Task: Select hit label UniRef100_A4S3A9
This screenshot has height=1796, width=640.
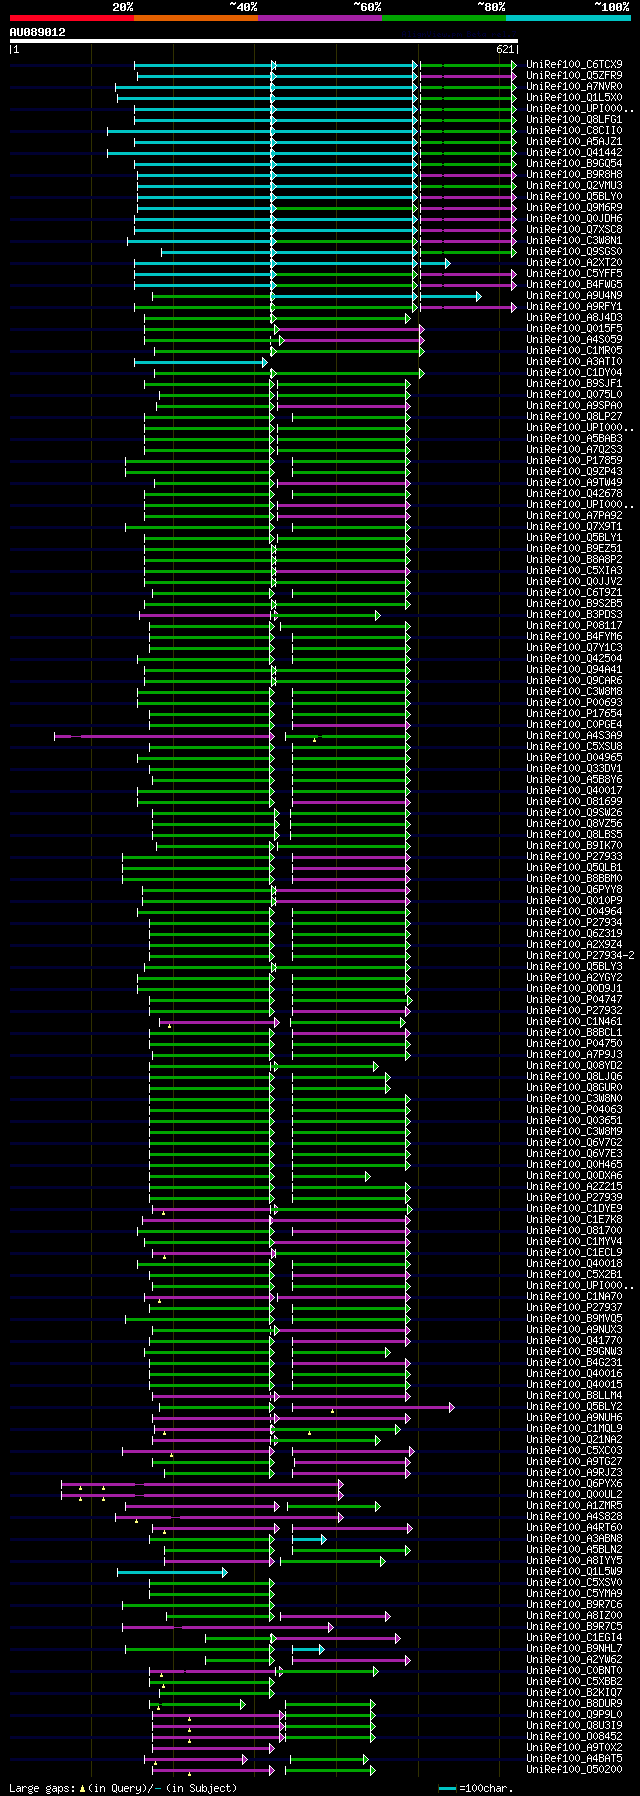Action: pos(574,736)
